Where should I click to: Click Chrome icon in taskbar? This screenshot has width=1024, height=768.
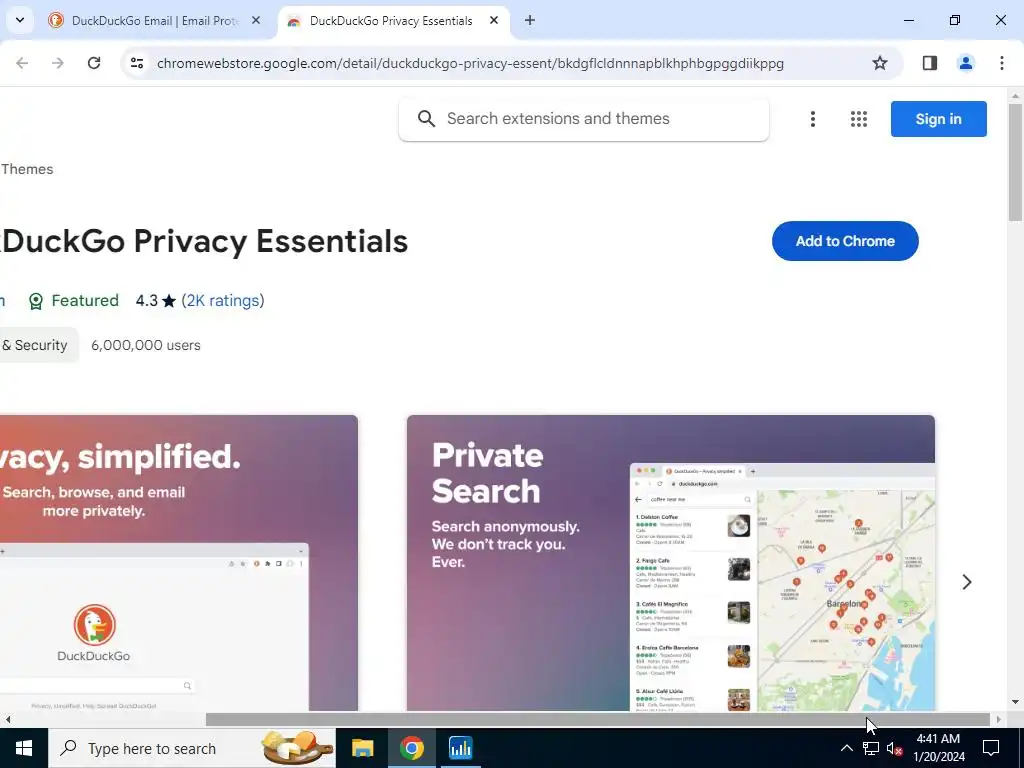[411, 748]
